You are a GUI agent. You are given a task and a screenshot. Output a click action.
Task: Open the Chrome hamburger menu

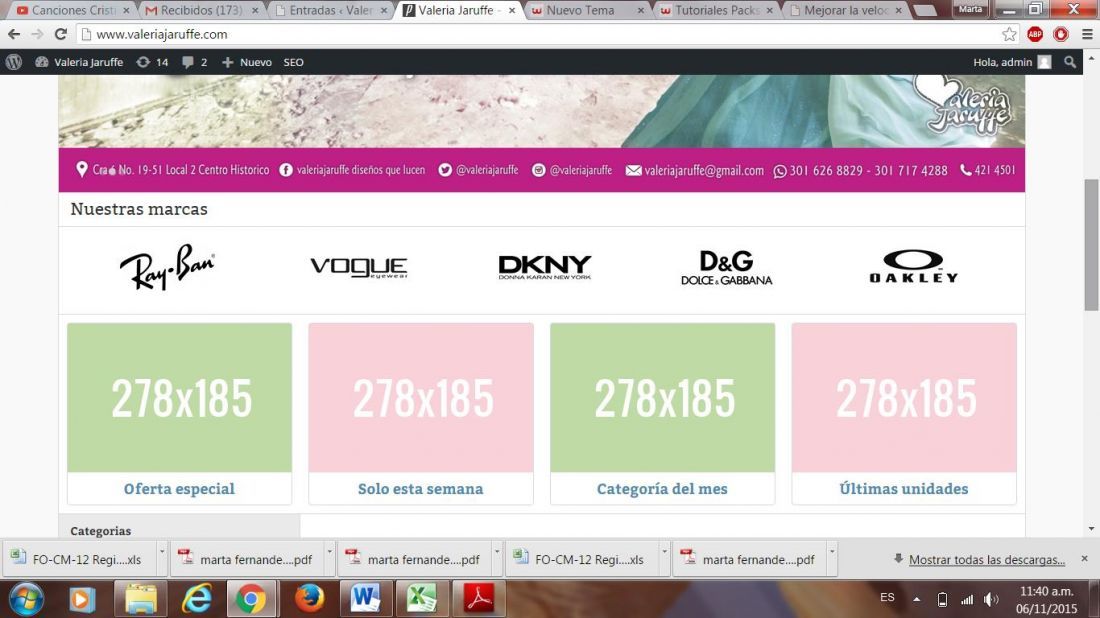click(1087, 34)
